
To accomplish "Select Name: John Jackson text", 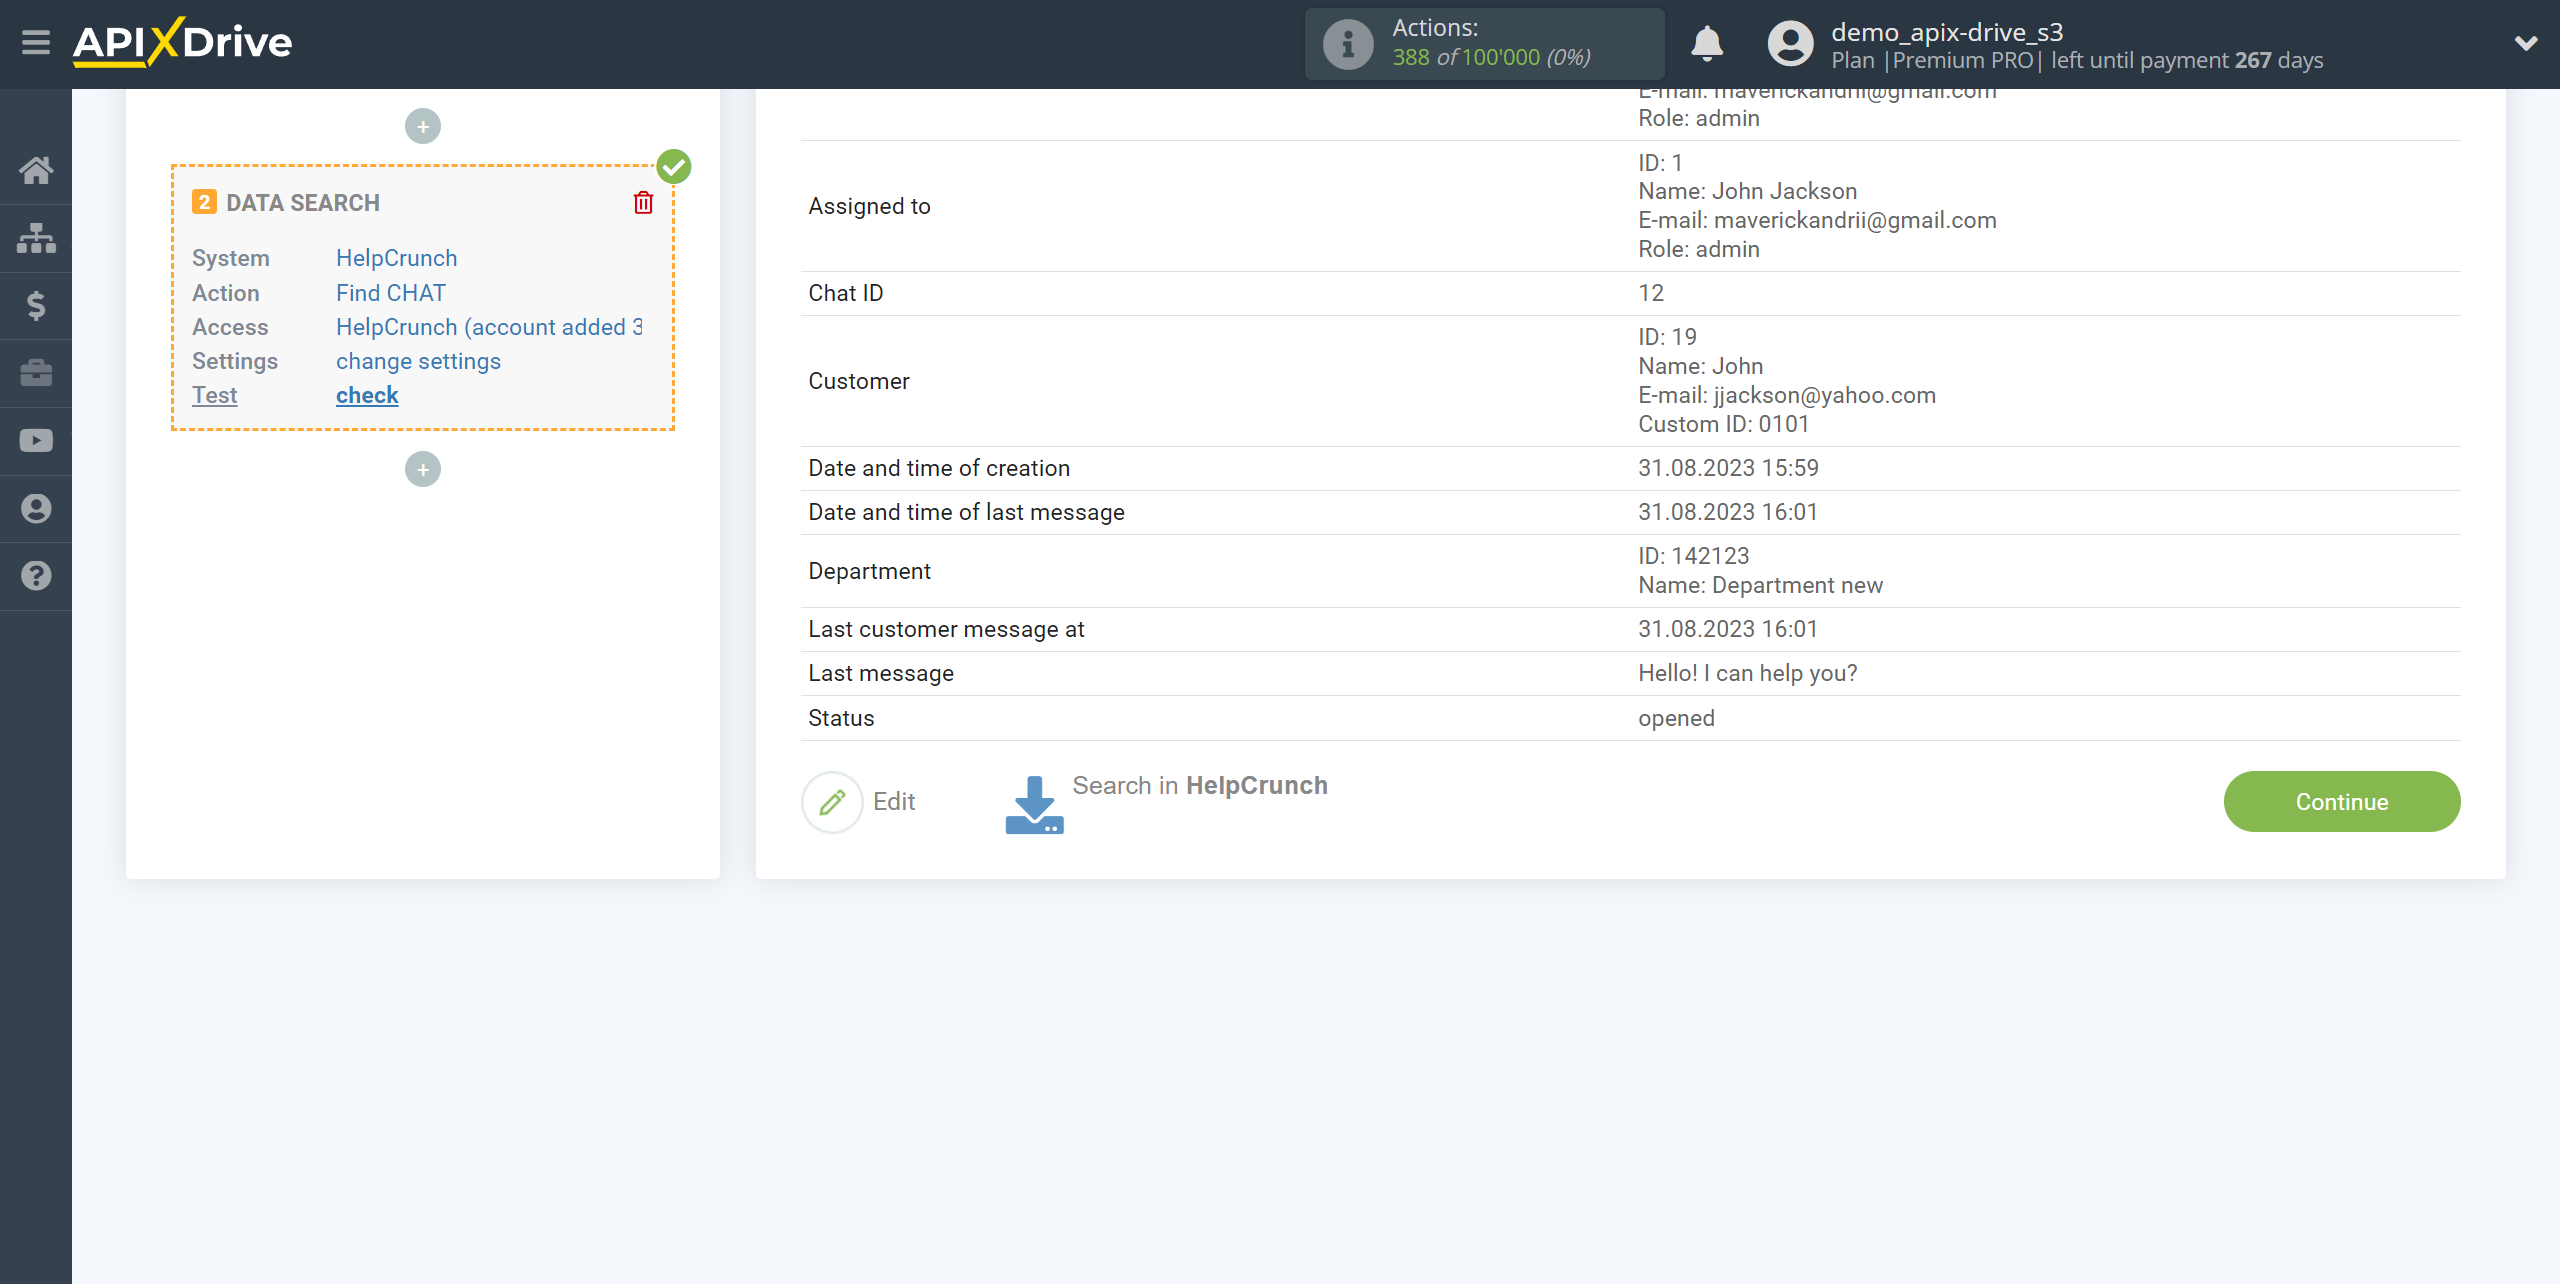I will click(1747, 191).
